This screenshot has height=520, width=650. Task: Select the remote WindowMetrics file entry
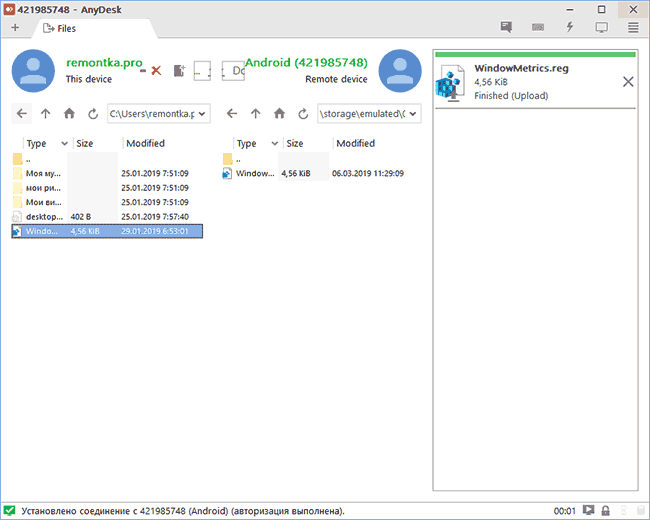point(255,173)
